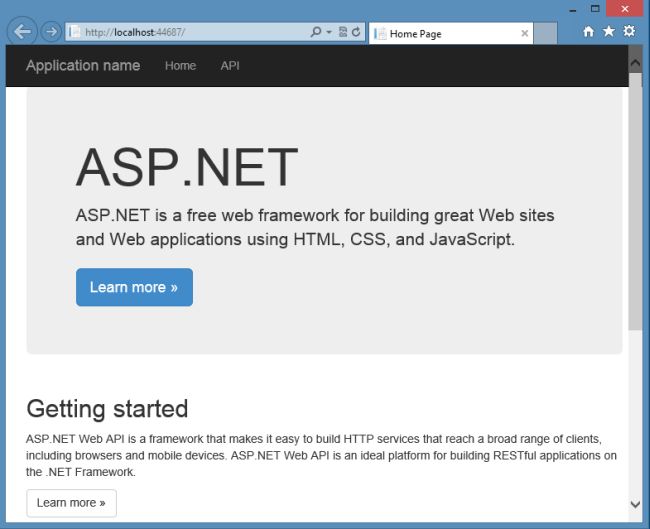Click the blue Learn more button
650x529 pixels.
[x=134, y=287]
